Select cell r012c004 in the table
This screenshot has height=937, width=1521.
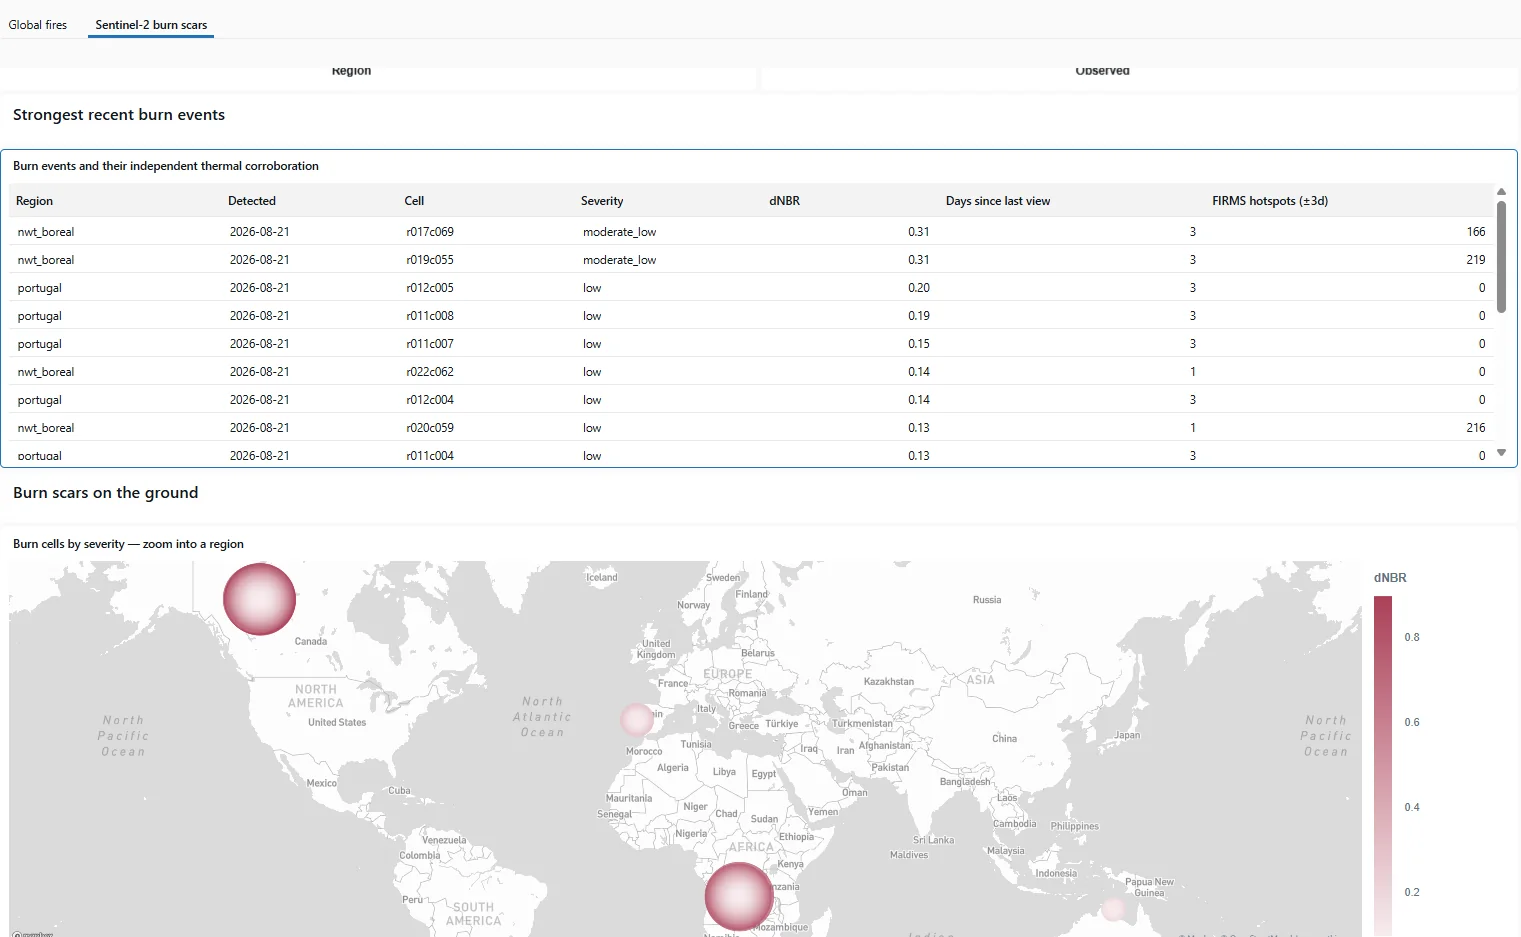point(430,400)
